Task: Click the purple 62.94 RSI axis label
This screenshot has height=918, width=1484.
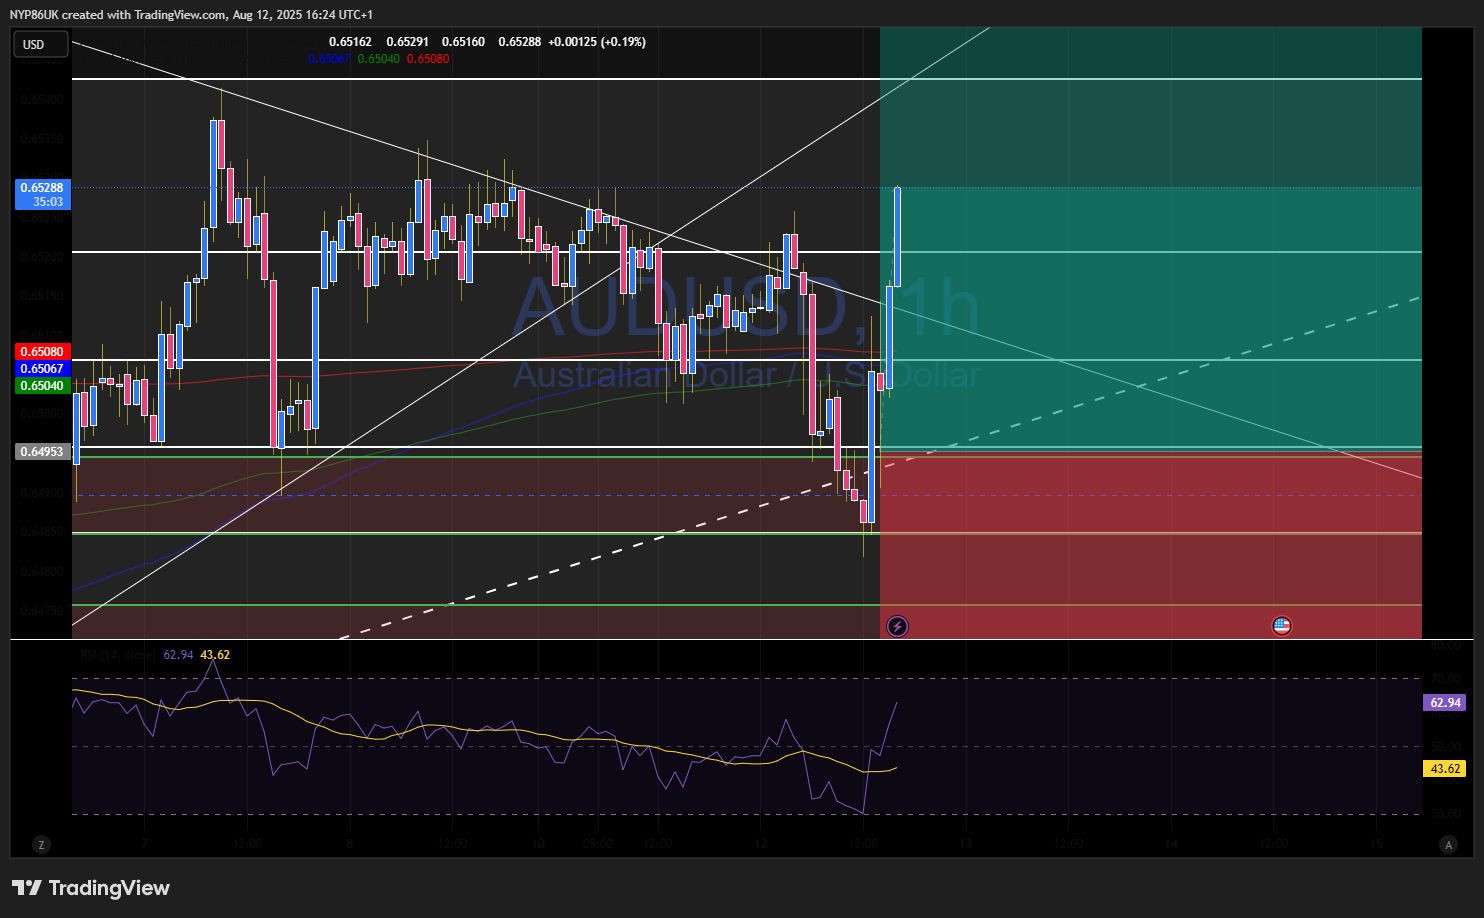Action: click(1446, 703)
